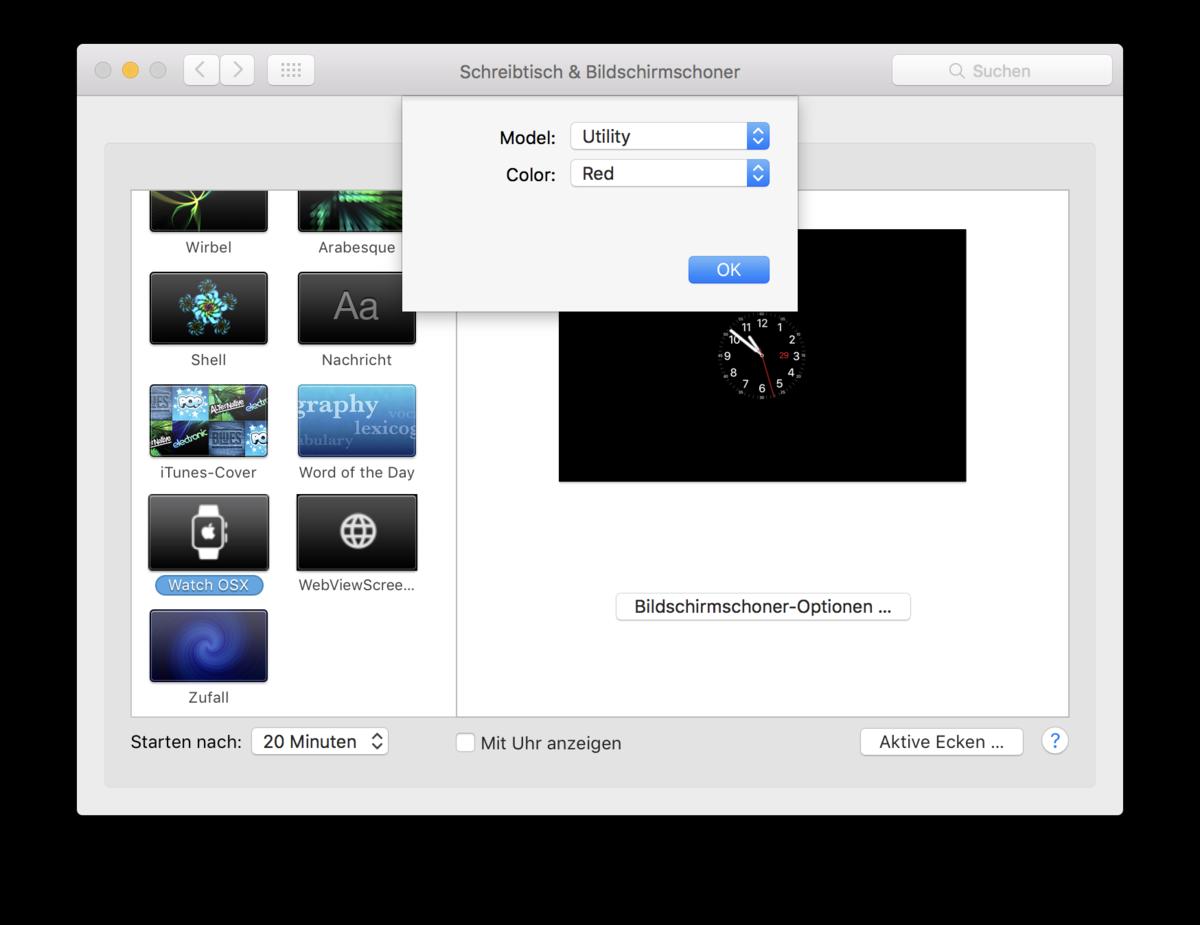Pick the Arabesque screensaver thumbnail
The width and height of the screenshot is (1200, 925).
pyautogui.click(x=350, y=211)
